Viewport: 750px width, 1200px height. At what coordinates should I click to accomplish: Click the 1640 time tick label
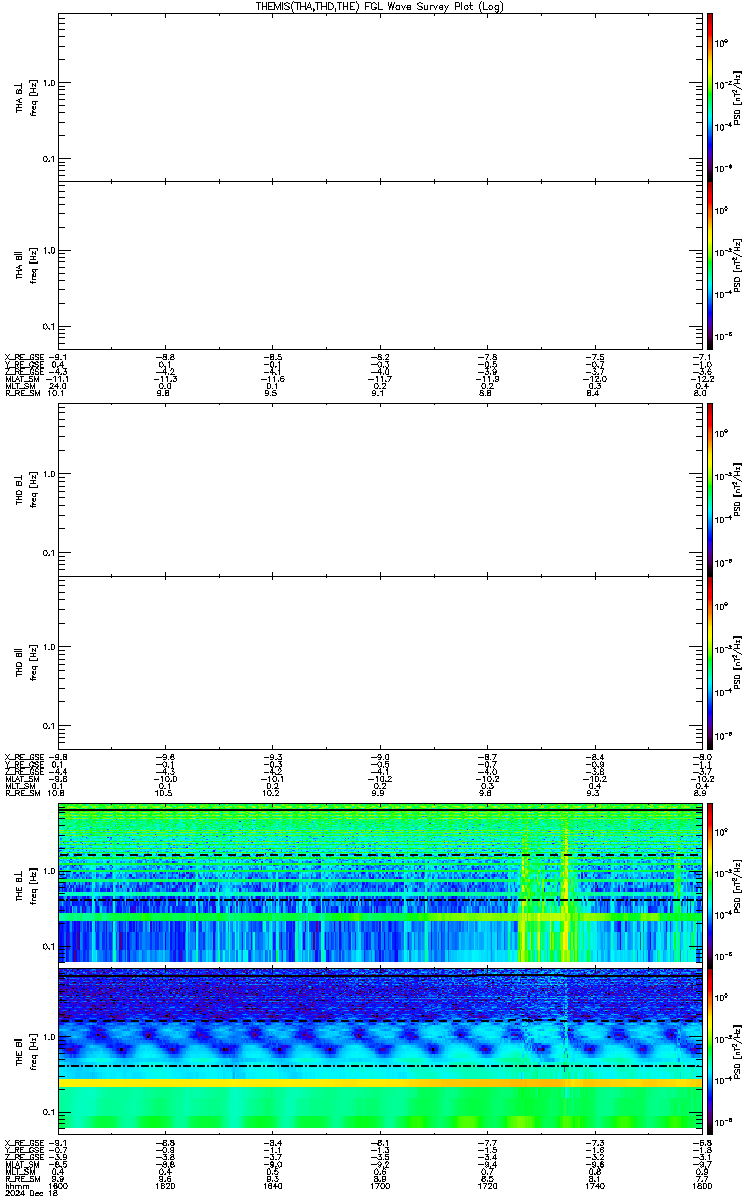pyautogui.click(x=273, y=1186)
